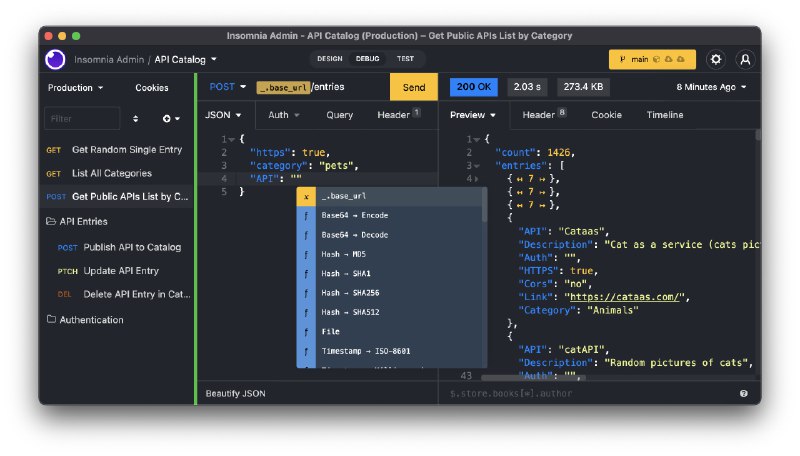Open the user account icon
Viewport: 800px width, 456px height.
(x=745, y=59)
